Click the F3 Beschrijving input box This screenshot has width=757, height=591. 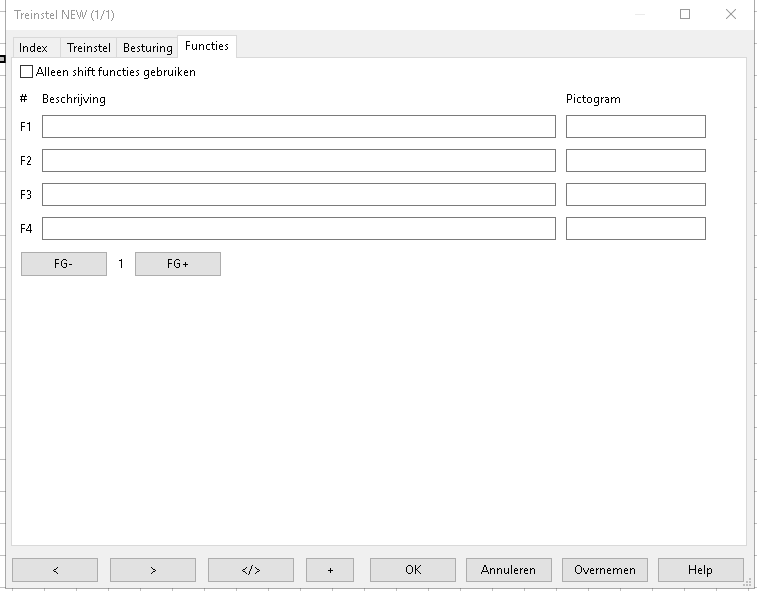coord(298,194)
